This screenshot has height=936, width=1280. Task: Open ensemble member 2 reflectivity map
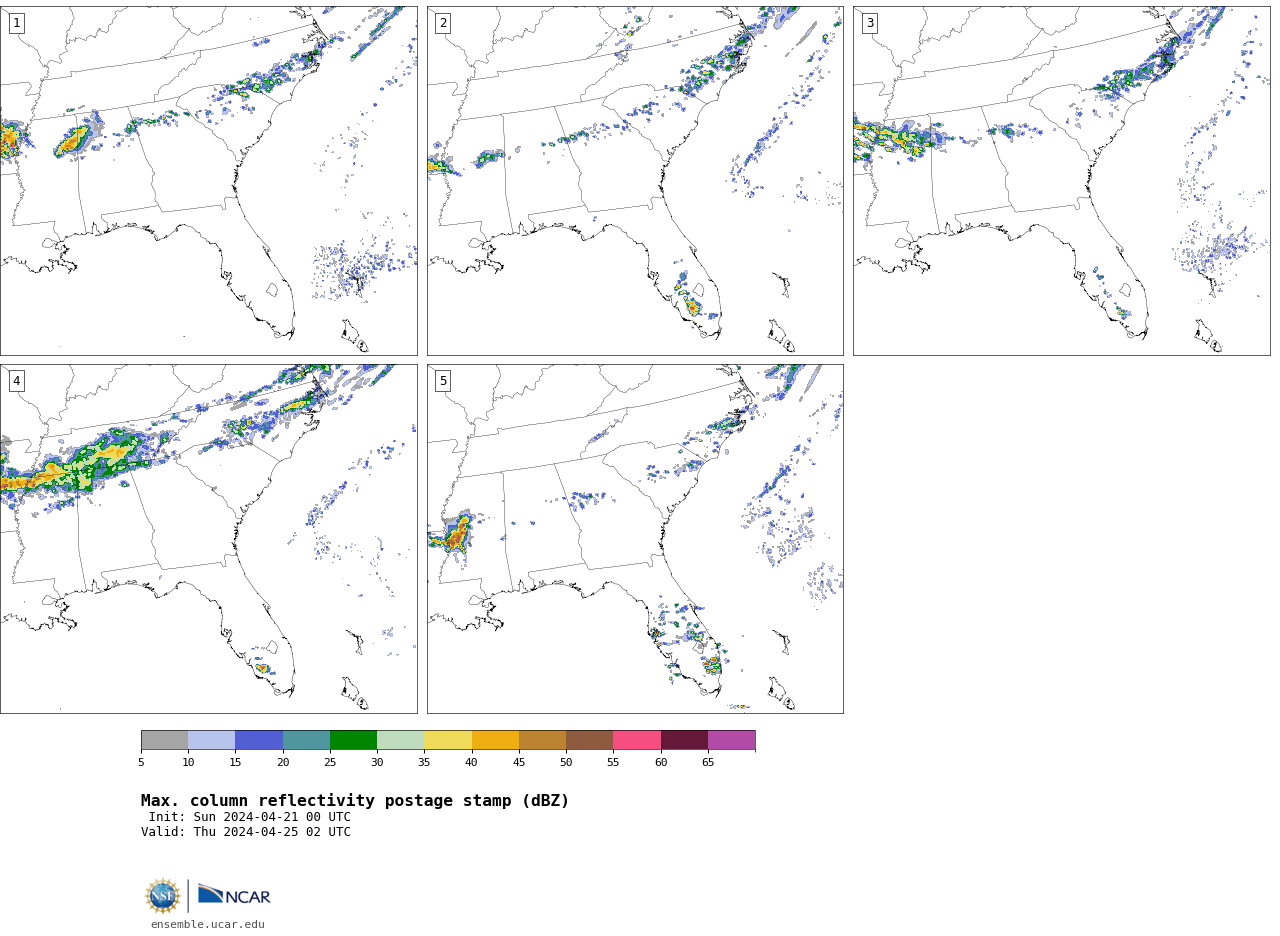(x=635, y=181)
